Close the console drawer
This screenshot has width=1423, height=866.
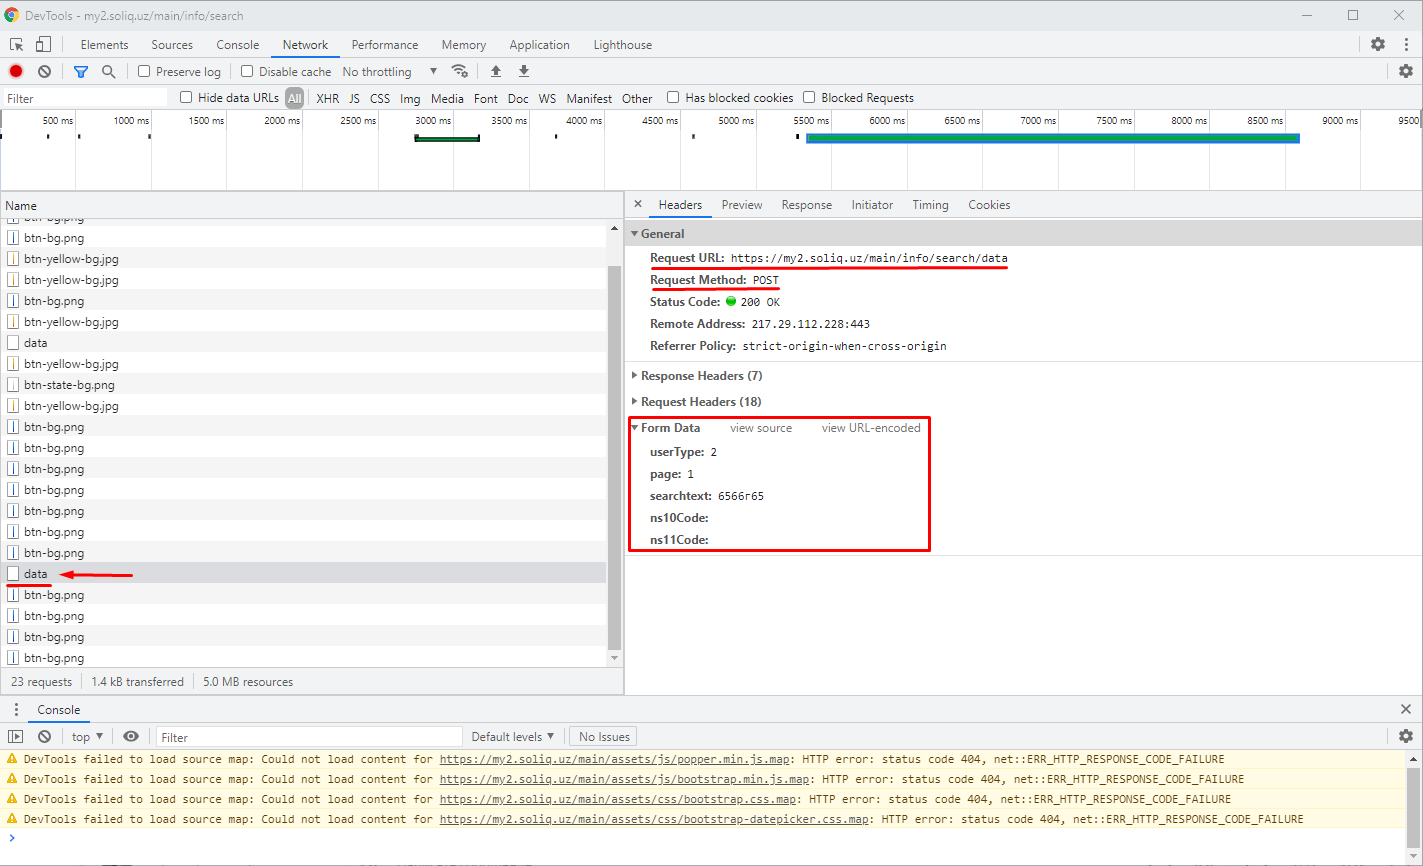1406,709
